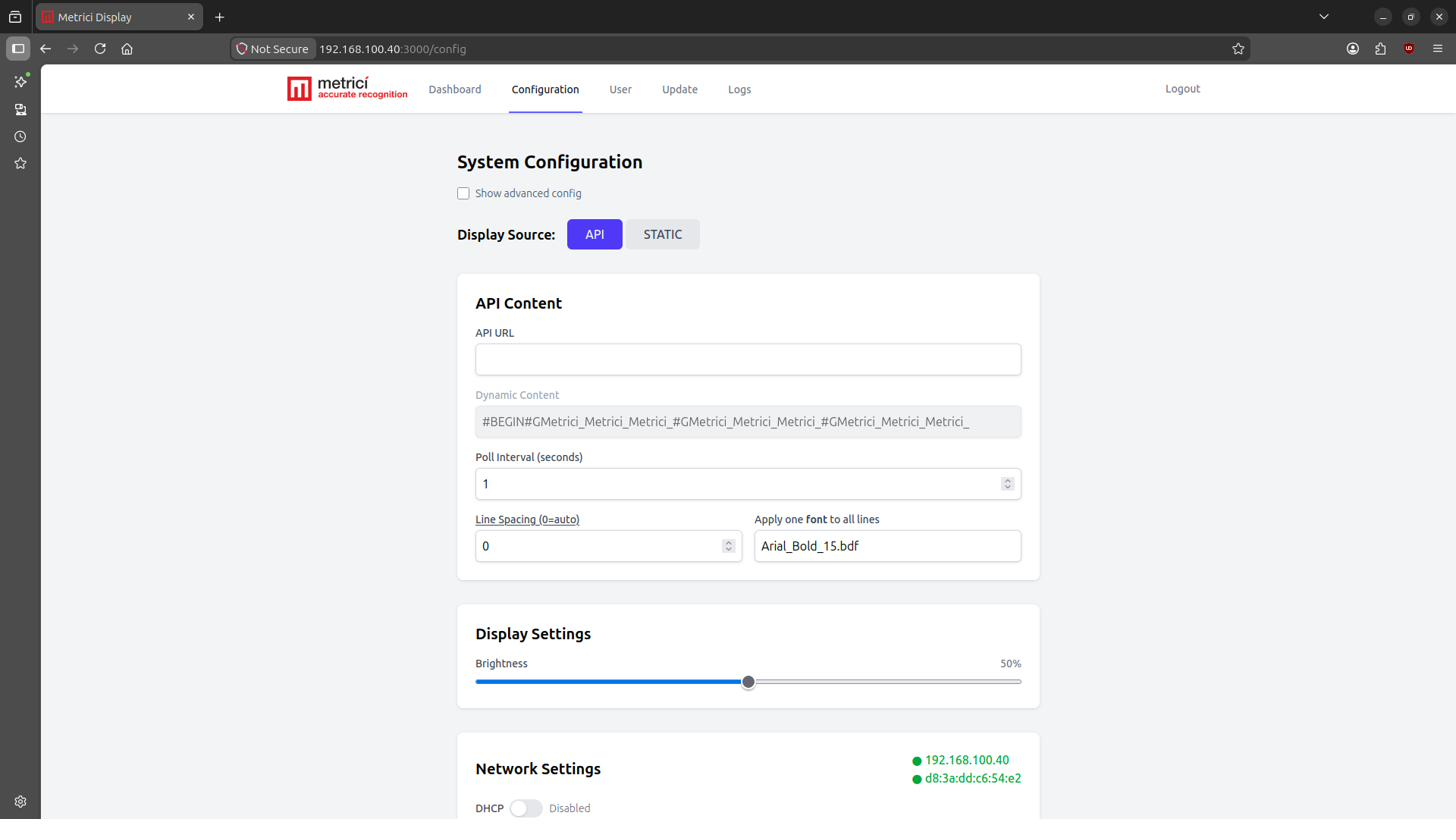Image resolution: width=1456 pixels, height=840 pixels.
Task: Open the recent browsing tab overview icon
Action: [x=15, y=17]
